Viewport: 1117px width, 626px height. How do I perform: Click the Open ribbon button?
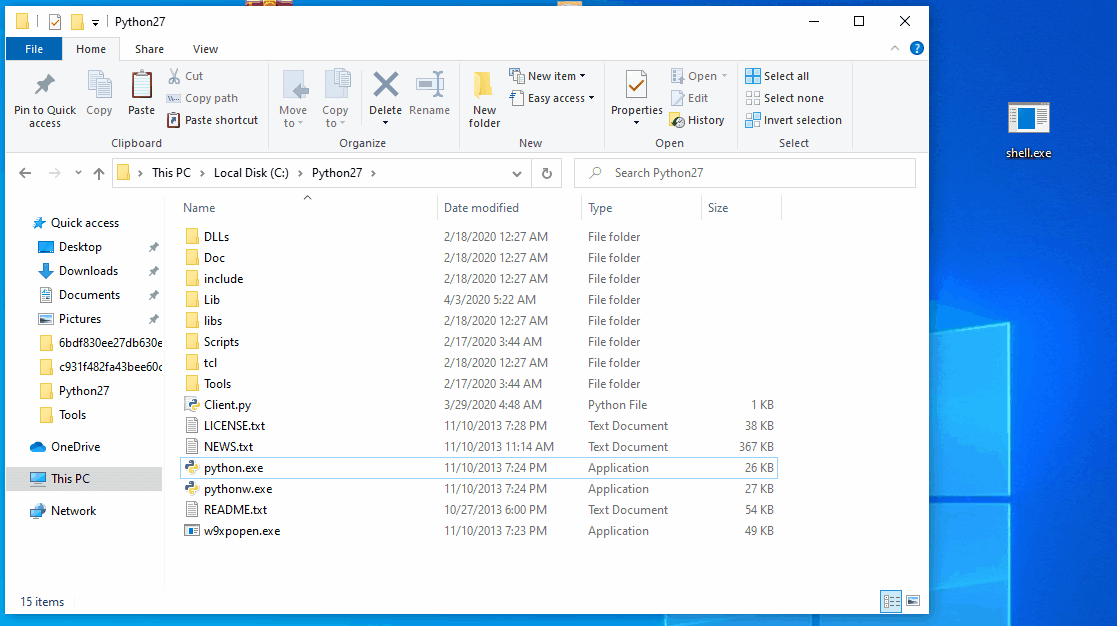pyautogui.click(x=699, y=76)
